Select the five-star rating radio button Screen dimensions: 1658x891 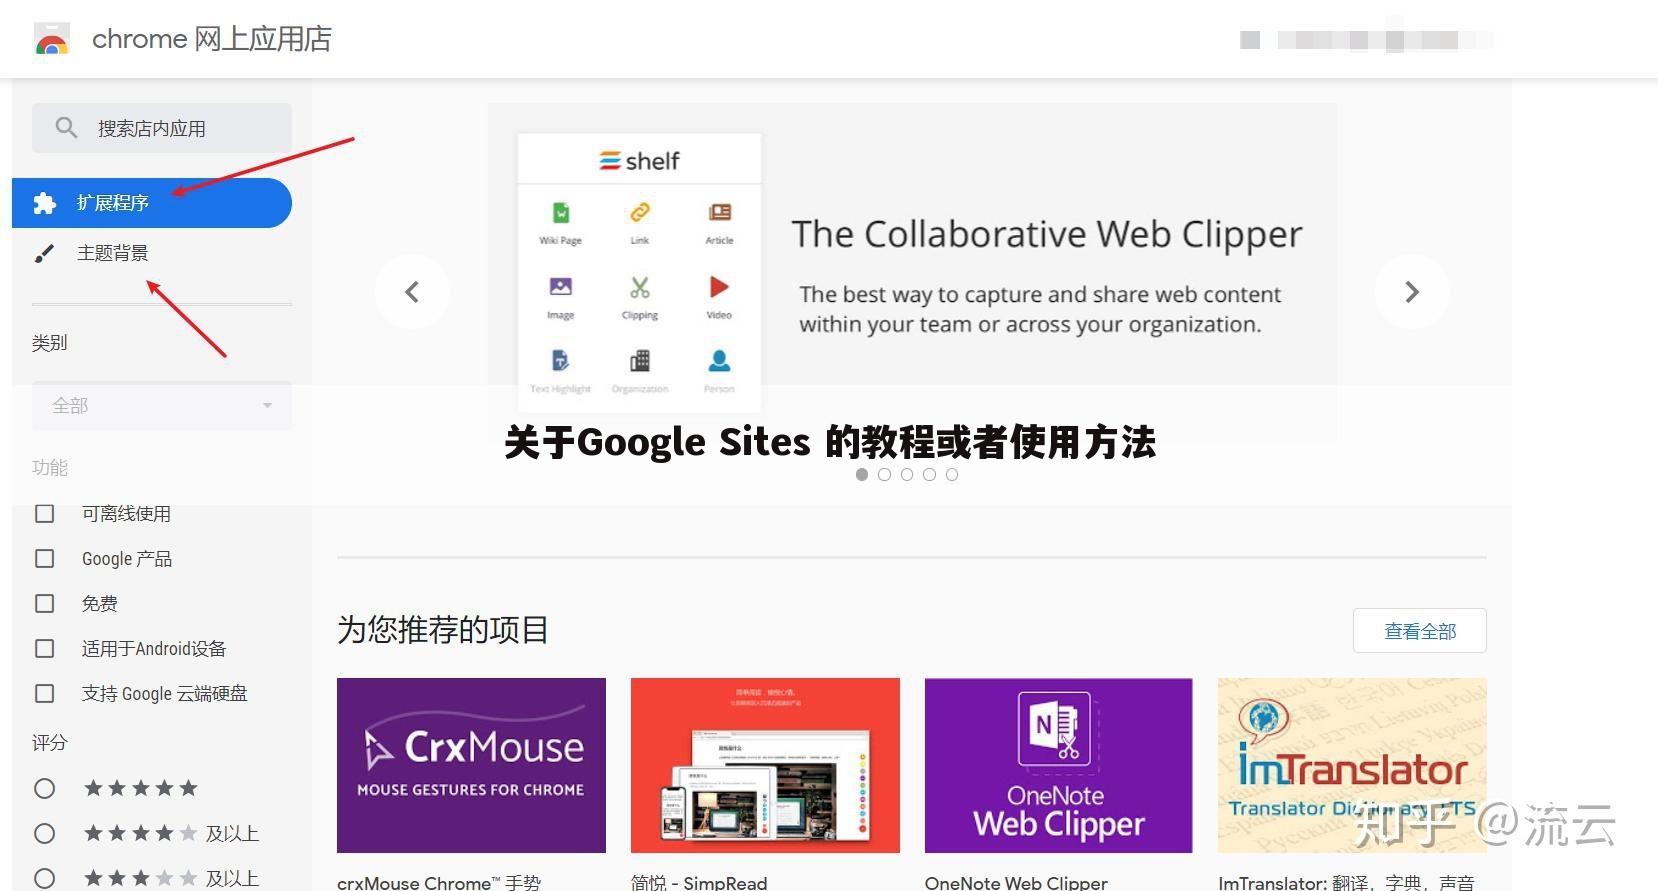pyautogui.click(x=45, y=788)
